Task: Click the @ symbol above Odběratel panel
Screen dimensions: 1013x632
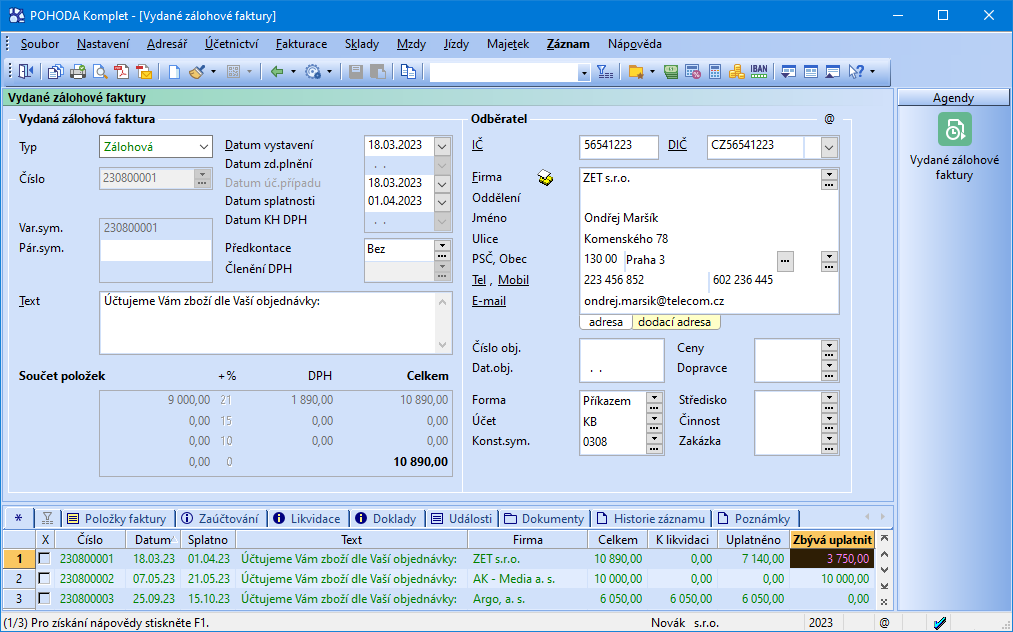Action: click(830, 119)
